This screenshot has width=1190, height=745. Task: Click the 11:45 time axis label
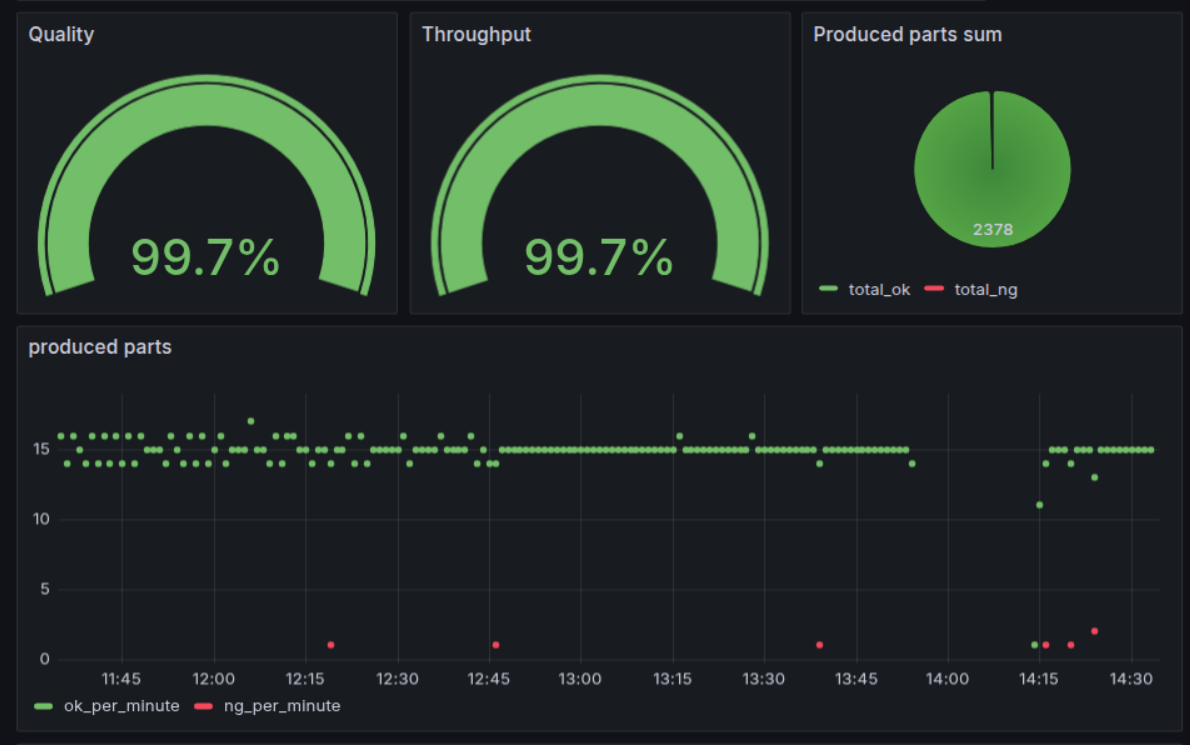point(121,679)
